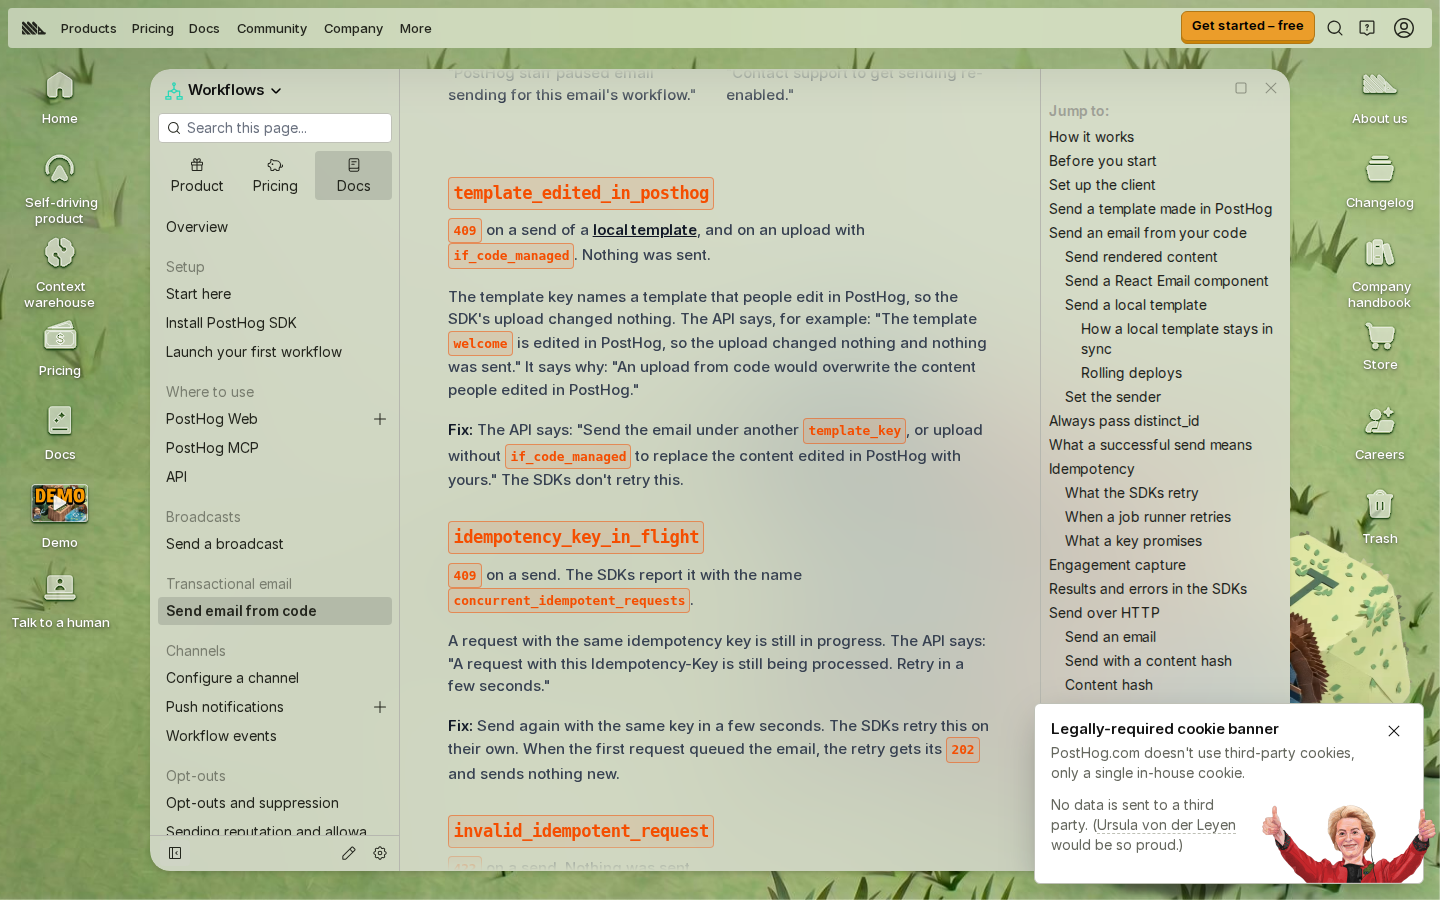Open the Products menu
This screenshot has height=900, width=1440.
(x=88, y=28)
